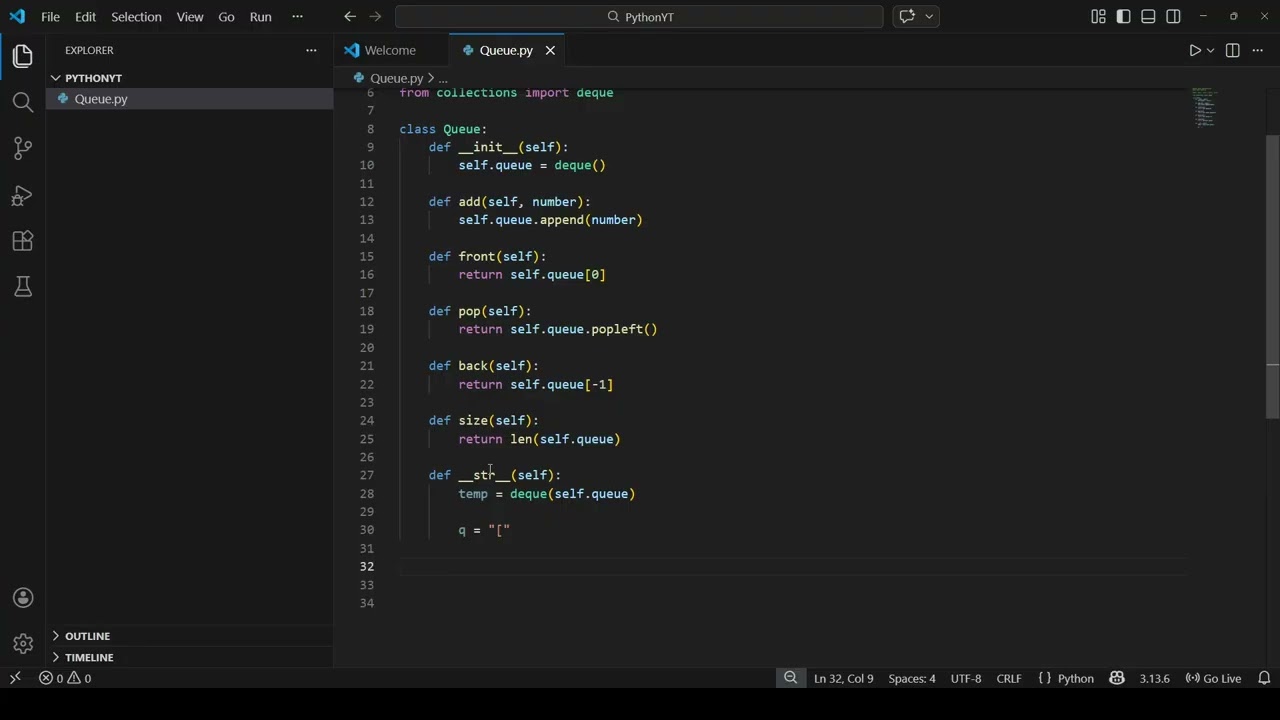The height and width of the screenshot is (720, 1280).
Task: Open the File menu
Action: tap(50, 16)
